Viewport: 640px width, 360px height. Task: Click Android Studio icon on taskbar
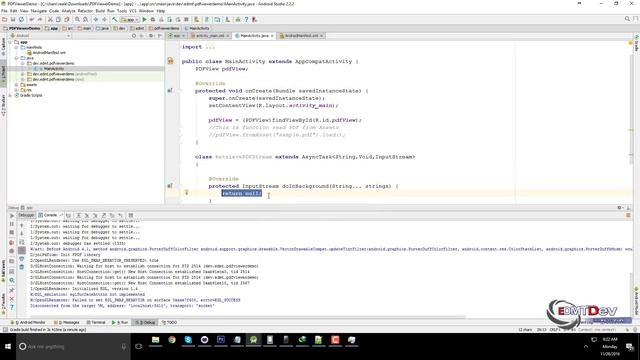point(253,340)
